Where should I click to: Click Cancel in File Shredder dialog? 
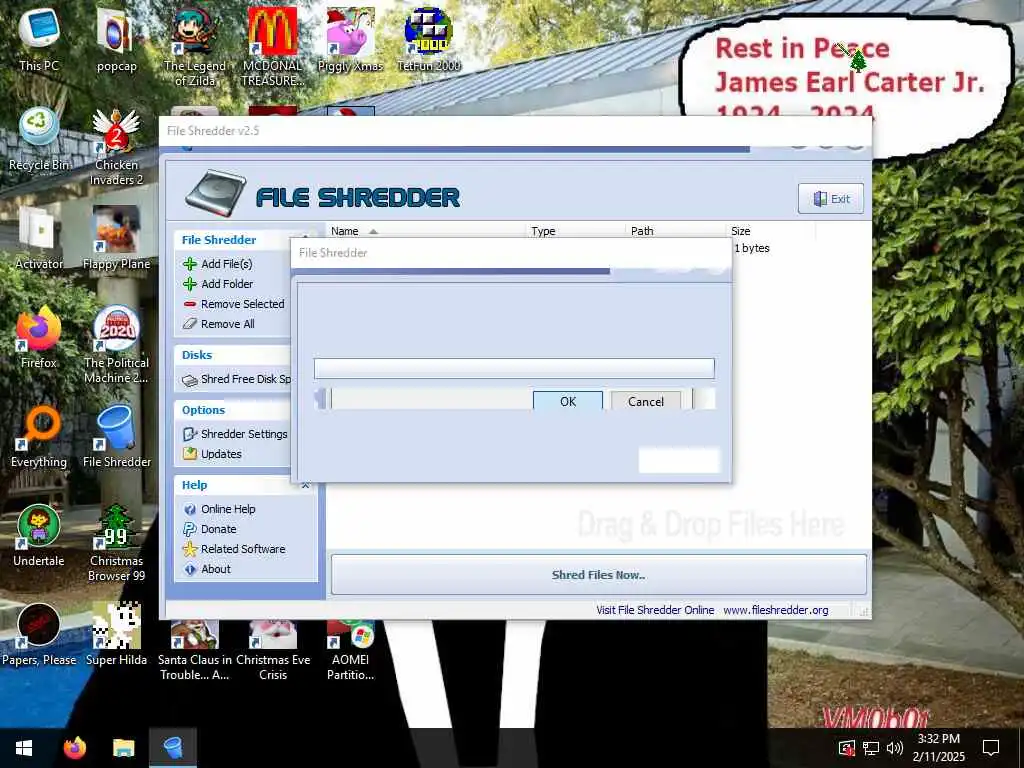(645, 401)
